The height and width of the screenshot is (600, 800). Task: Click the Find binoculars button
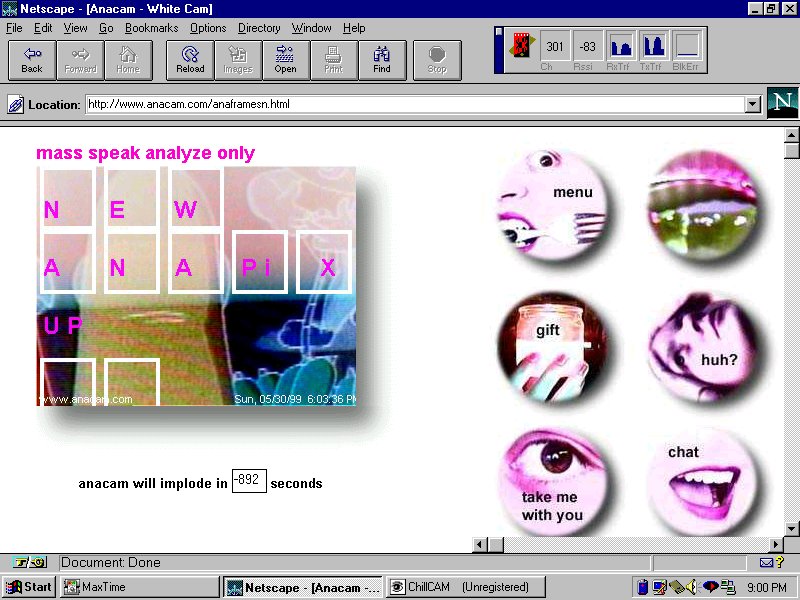382,60
